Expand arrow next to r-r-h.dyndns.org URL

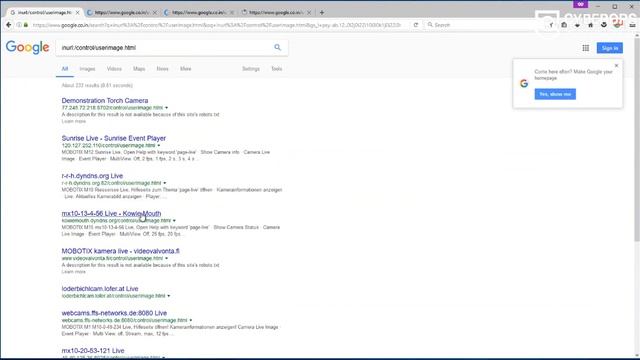[x=165, y=183]
